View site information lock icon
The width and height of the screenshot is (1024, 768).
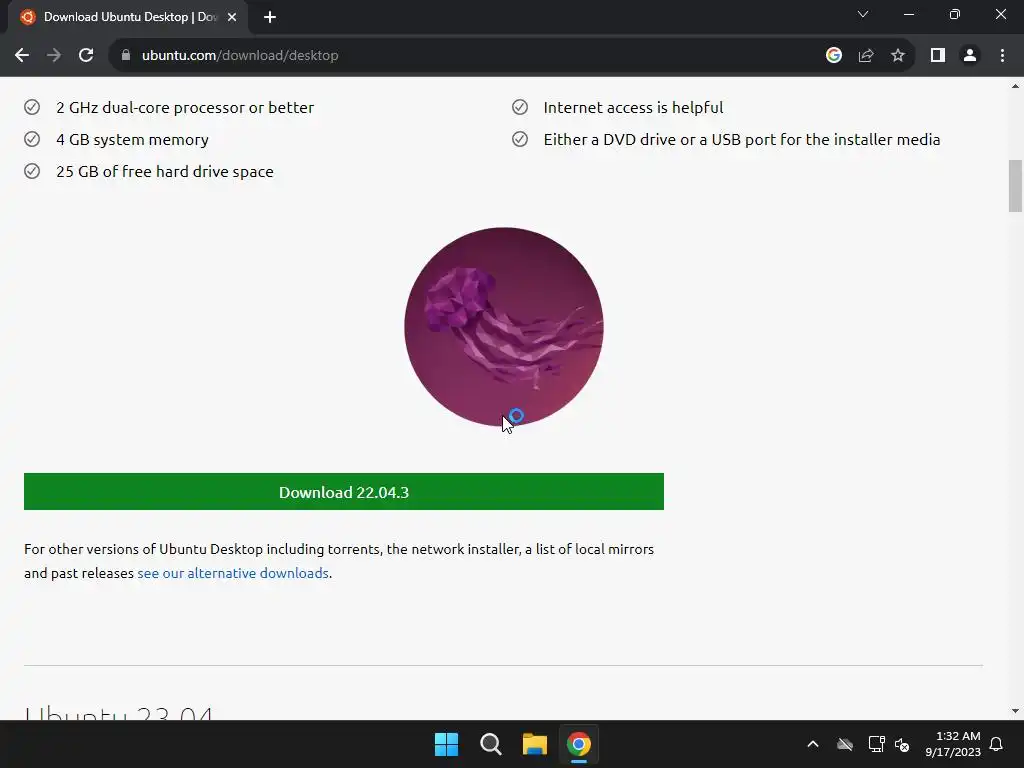pyautogui.click(x=126, y=56)
